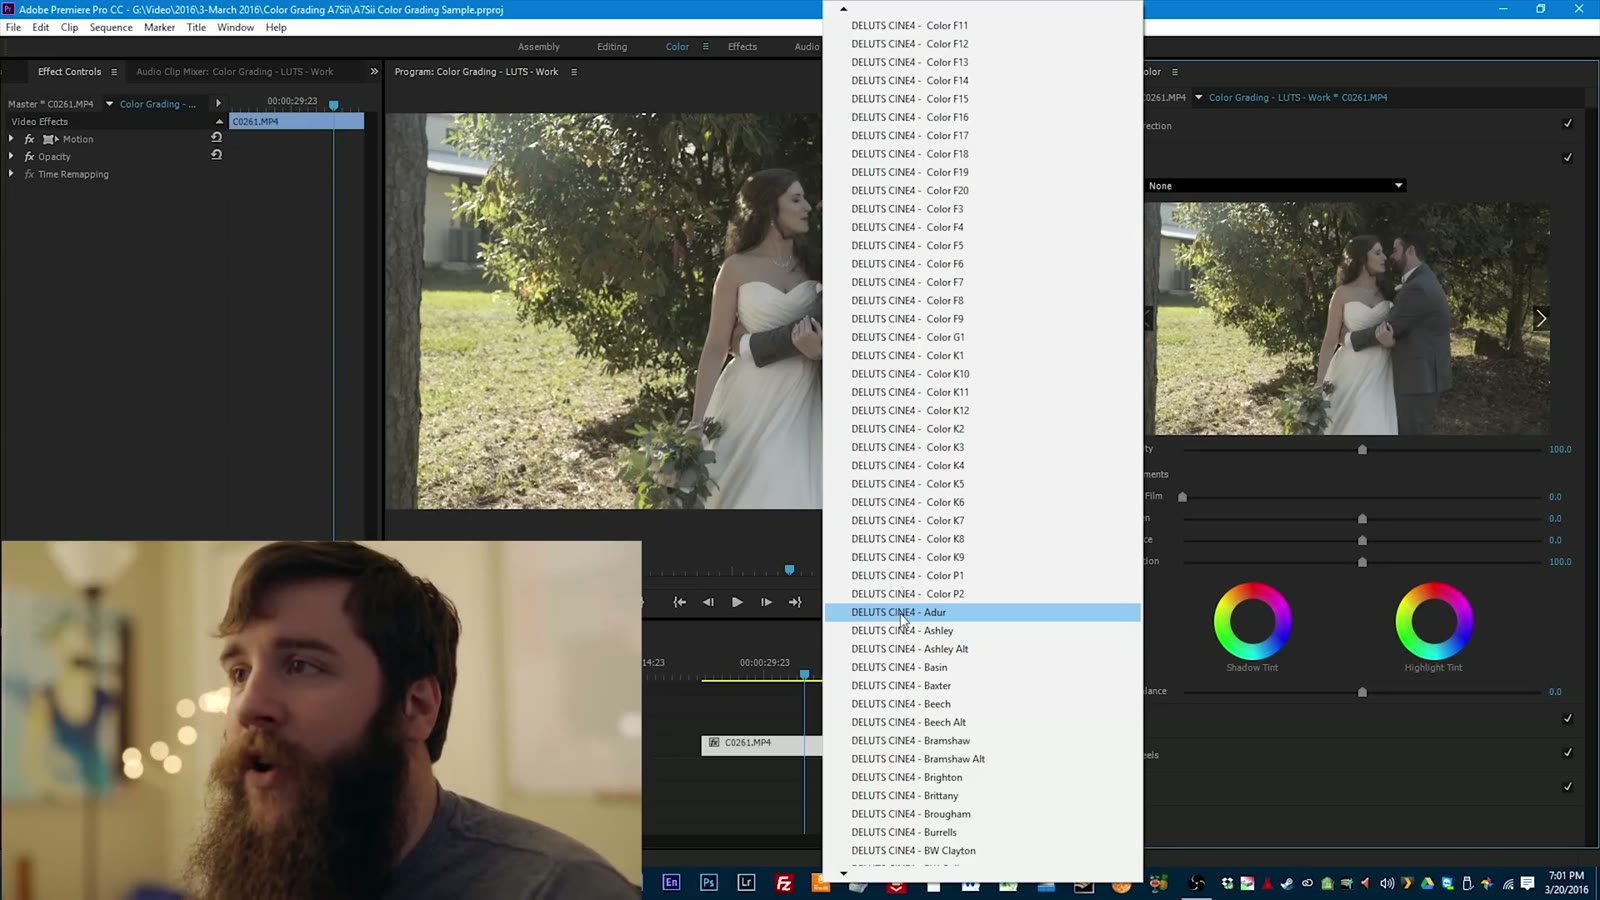The height and width of the screenshot is (900, 1600).
Task: Adjust the Faded Film slider handle
Action: [1182, 497]
